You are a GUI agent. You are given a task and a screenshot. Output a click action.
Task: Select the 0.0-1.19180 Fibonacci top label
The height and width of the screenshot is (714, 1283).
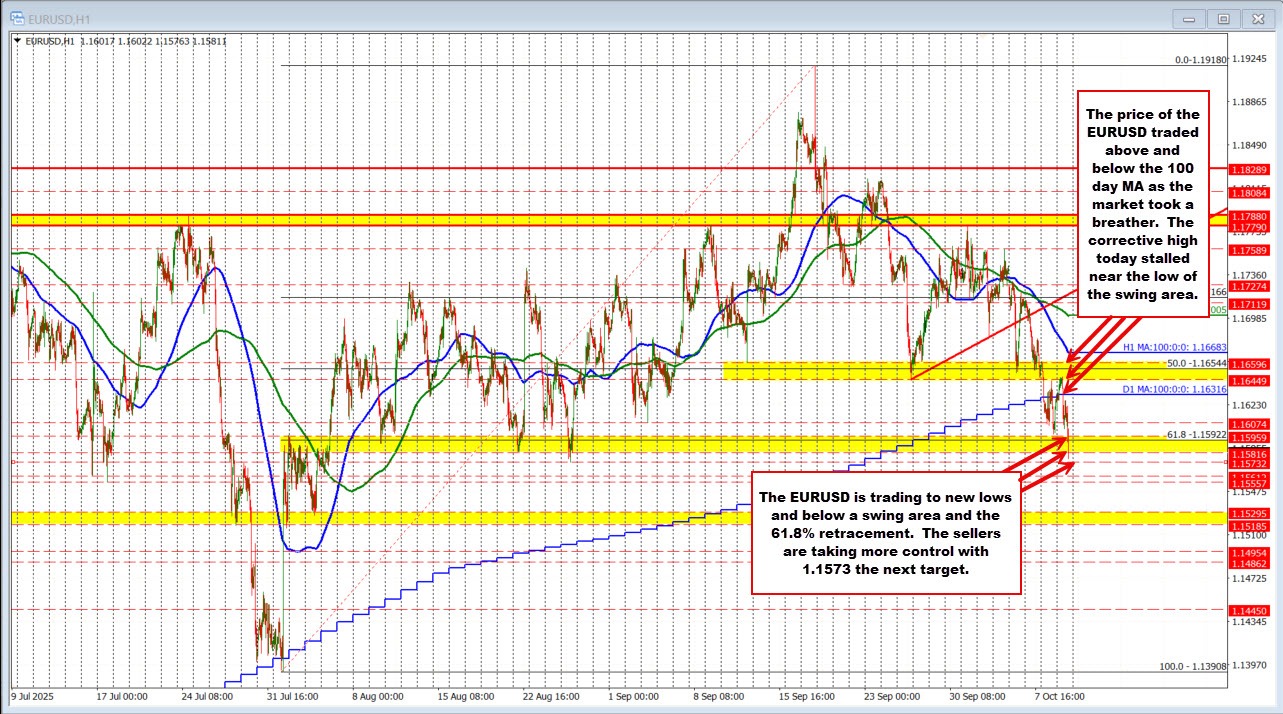tap(1199, 60)
